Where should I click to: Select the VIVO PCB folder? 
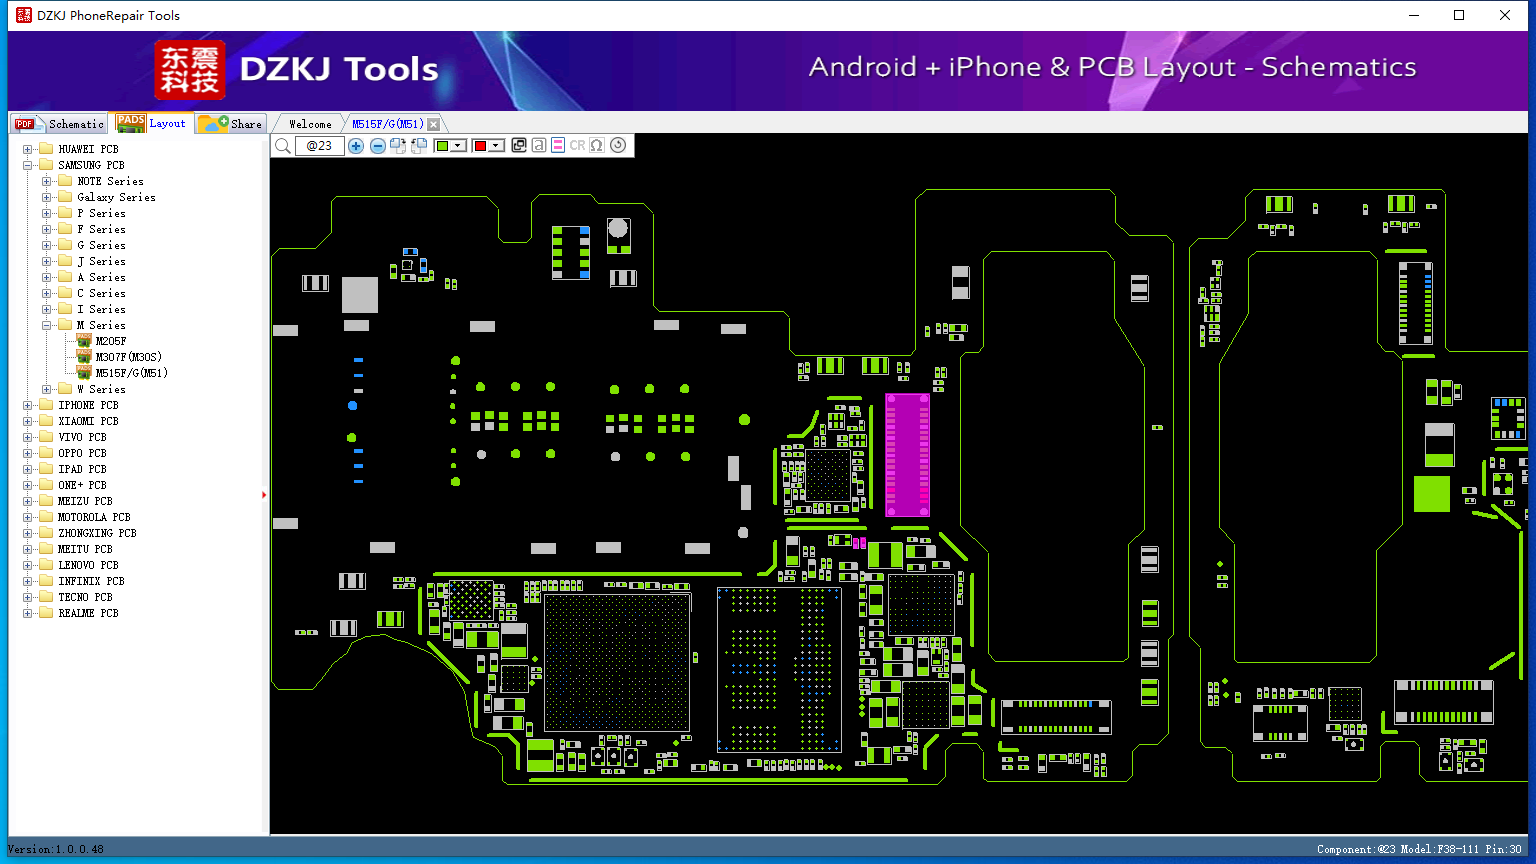tap(82, 437)
